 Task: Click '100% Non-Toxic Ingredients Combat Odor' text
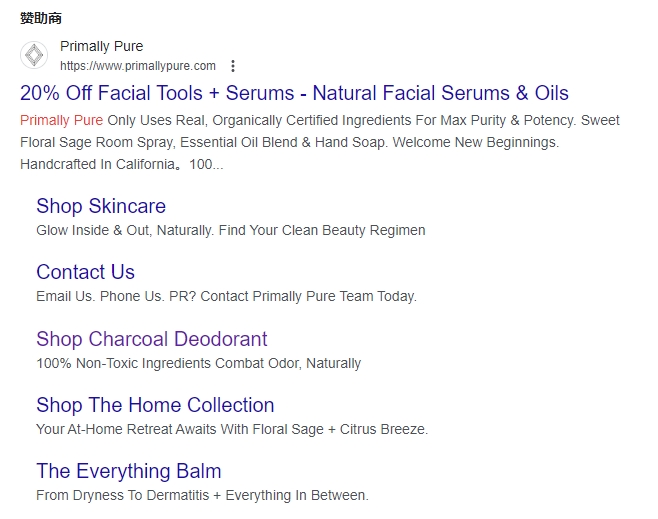tap(198, 363)
